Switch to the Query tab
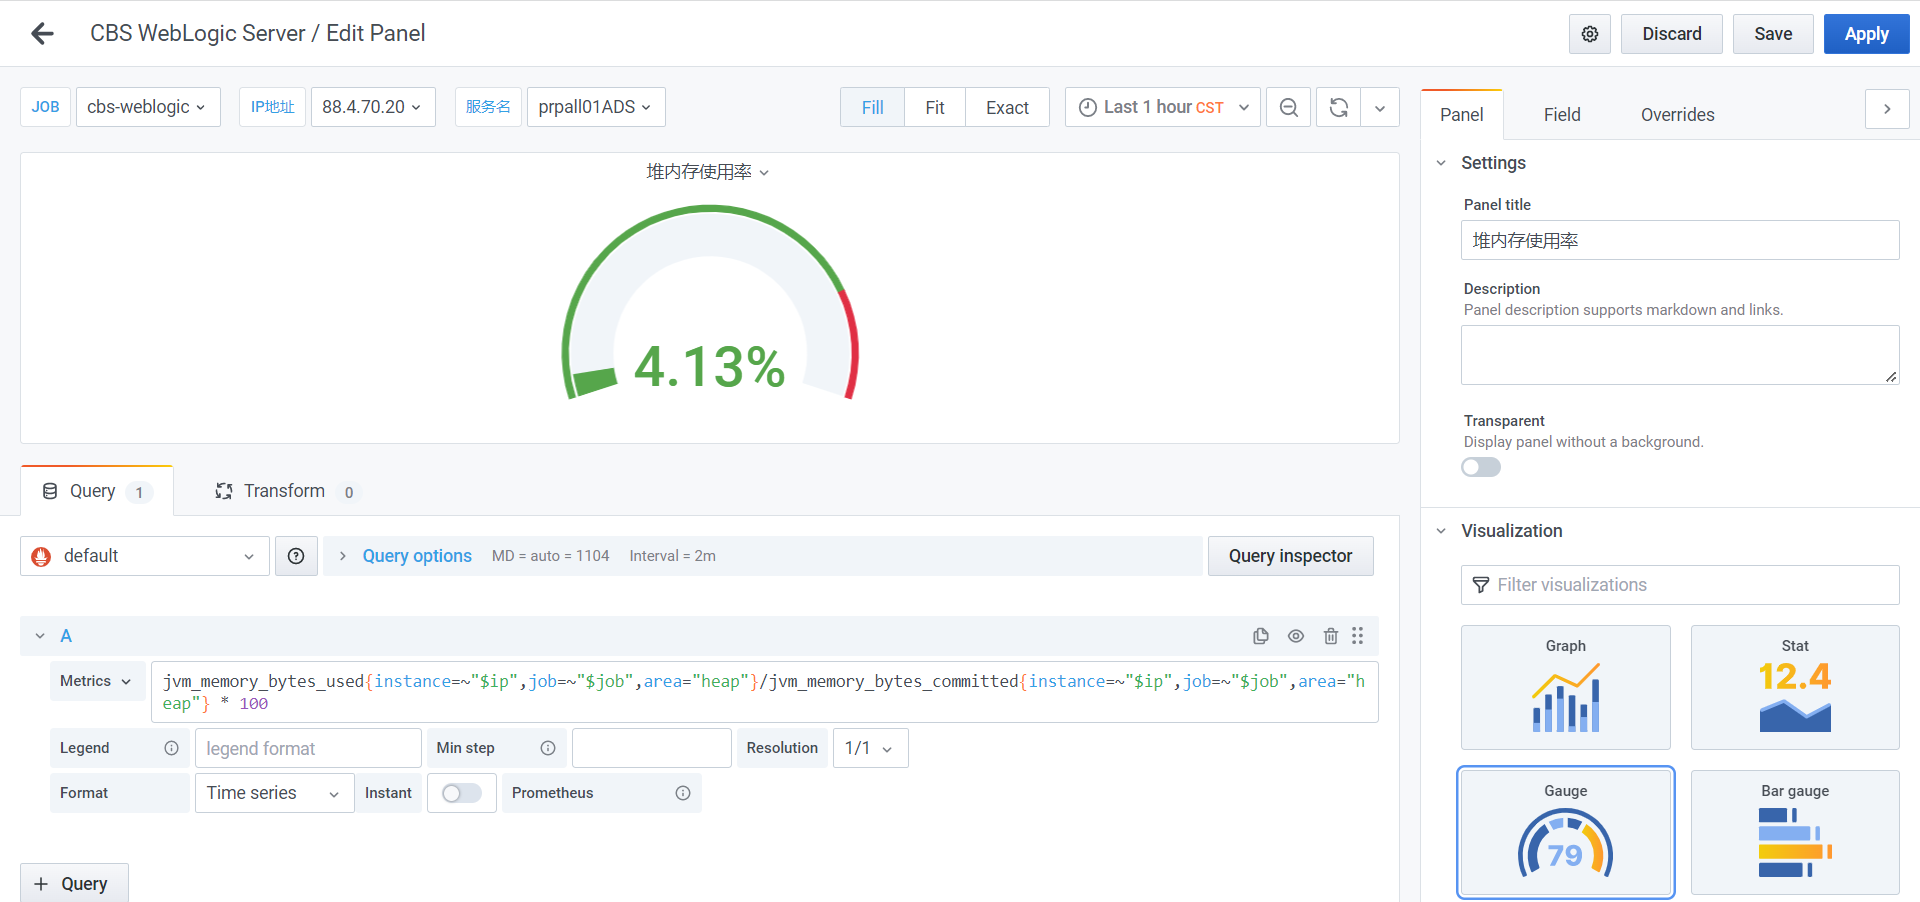This screenshot has width=1920, height=902. point(97,491)
